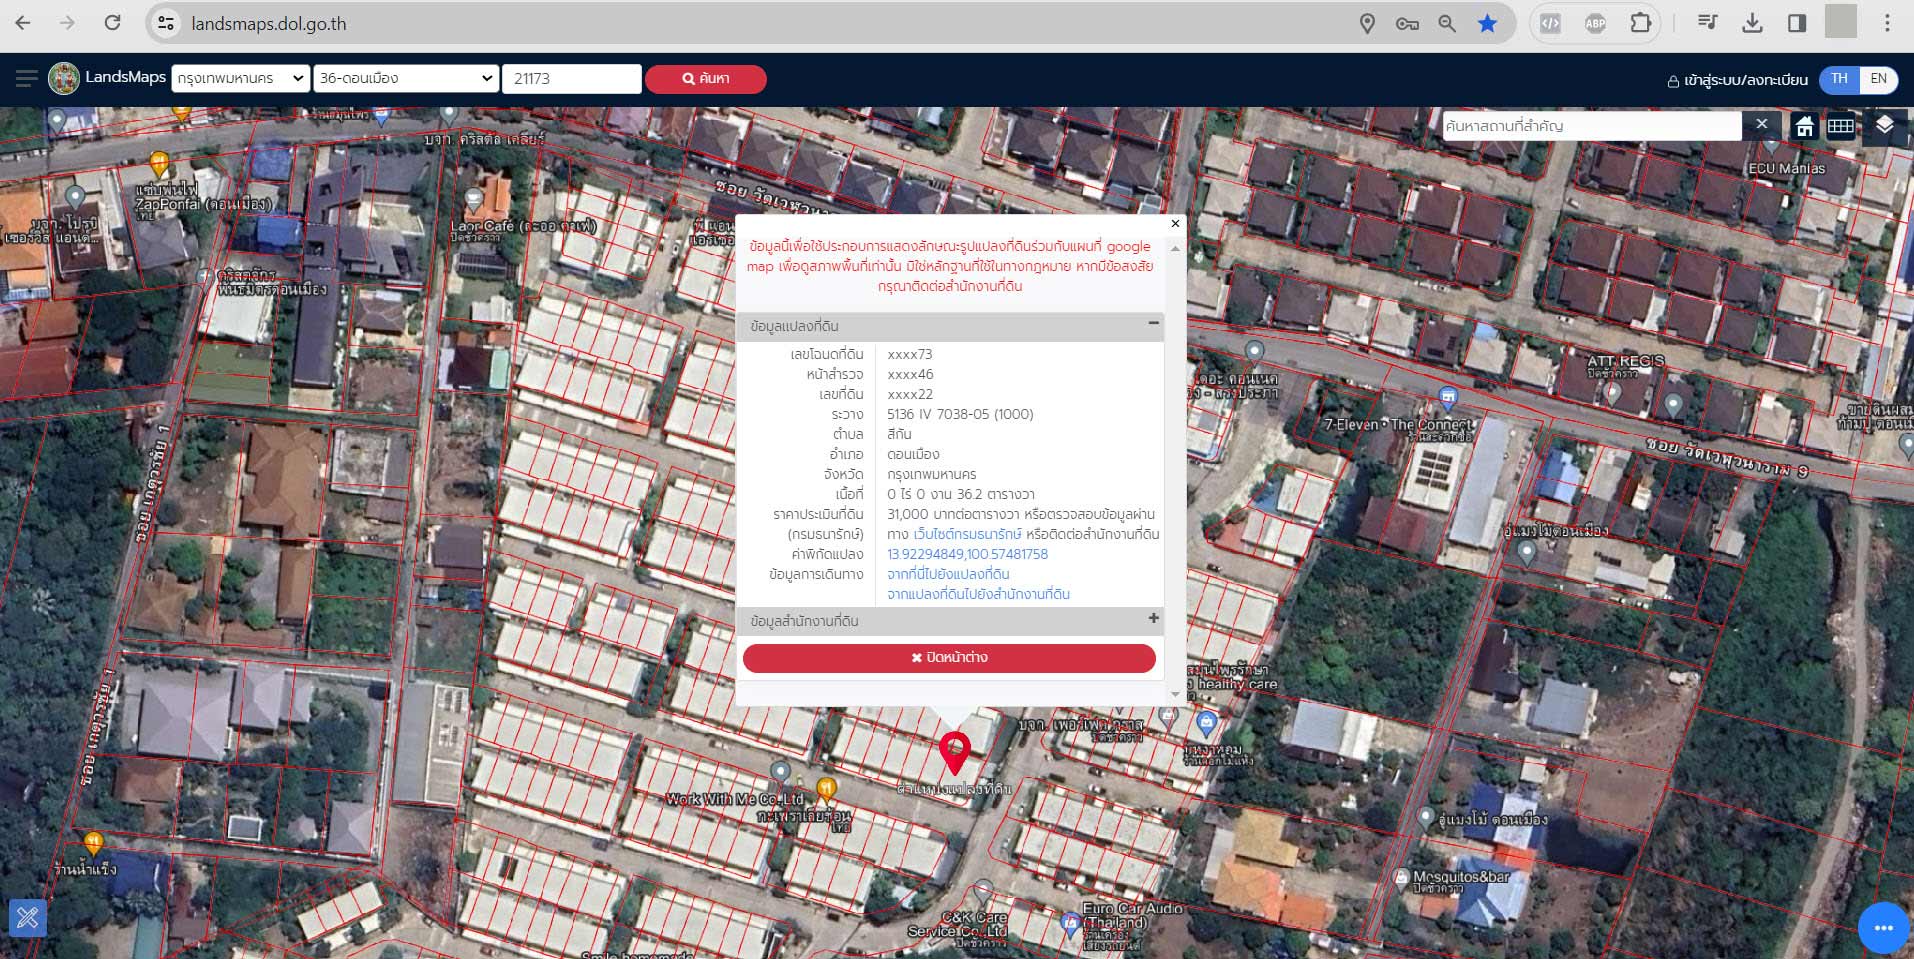Viewport: 1914px width, 959px height.
Task: Switch language to TH
Action: [x=1839, y=79]
